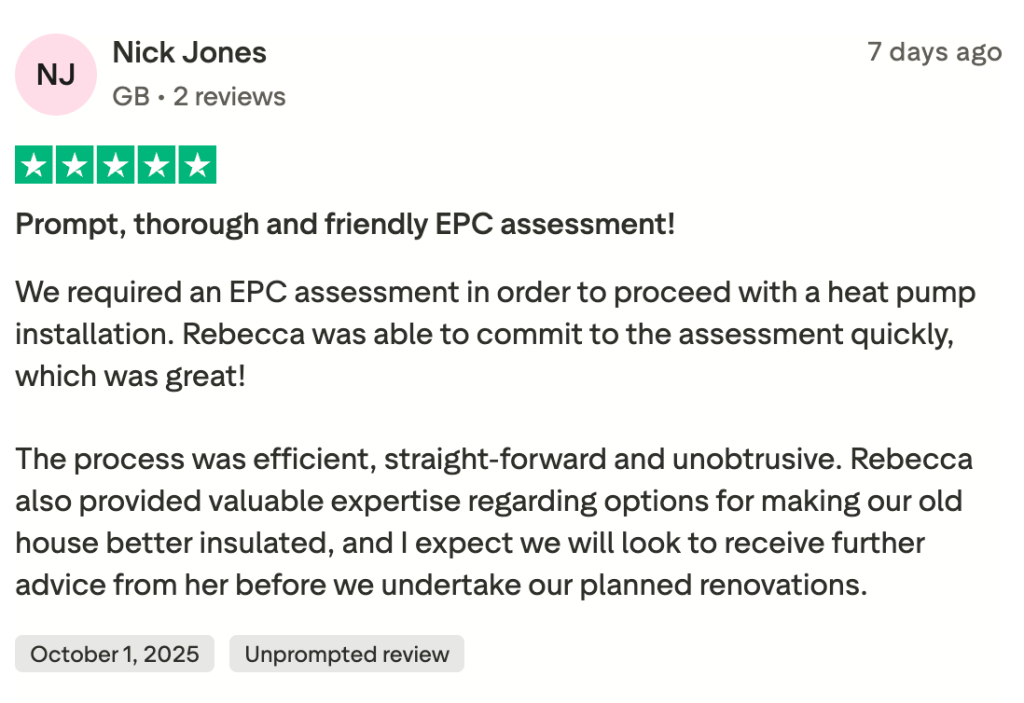Image resolution: width=1024 pixels, height=703 pixels.
Task: Click the "2 reviews" count
Action: click(229, 97)
